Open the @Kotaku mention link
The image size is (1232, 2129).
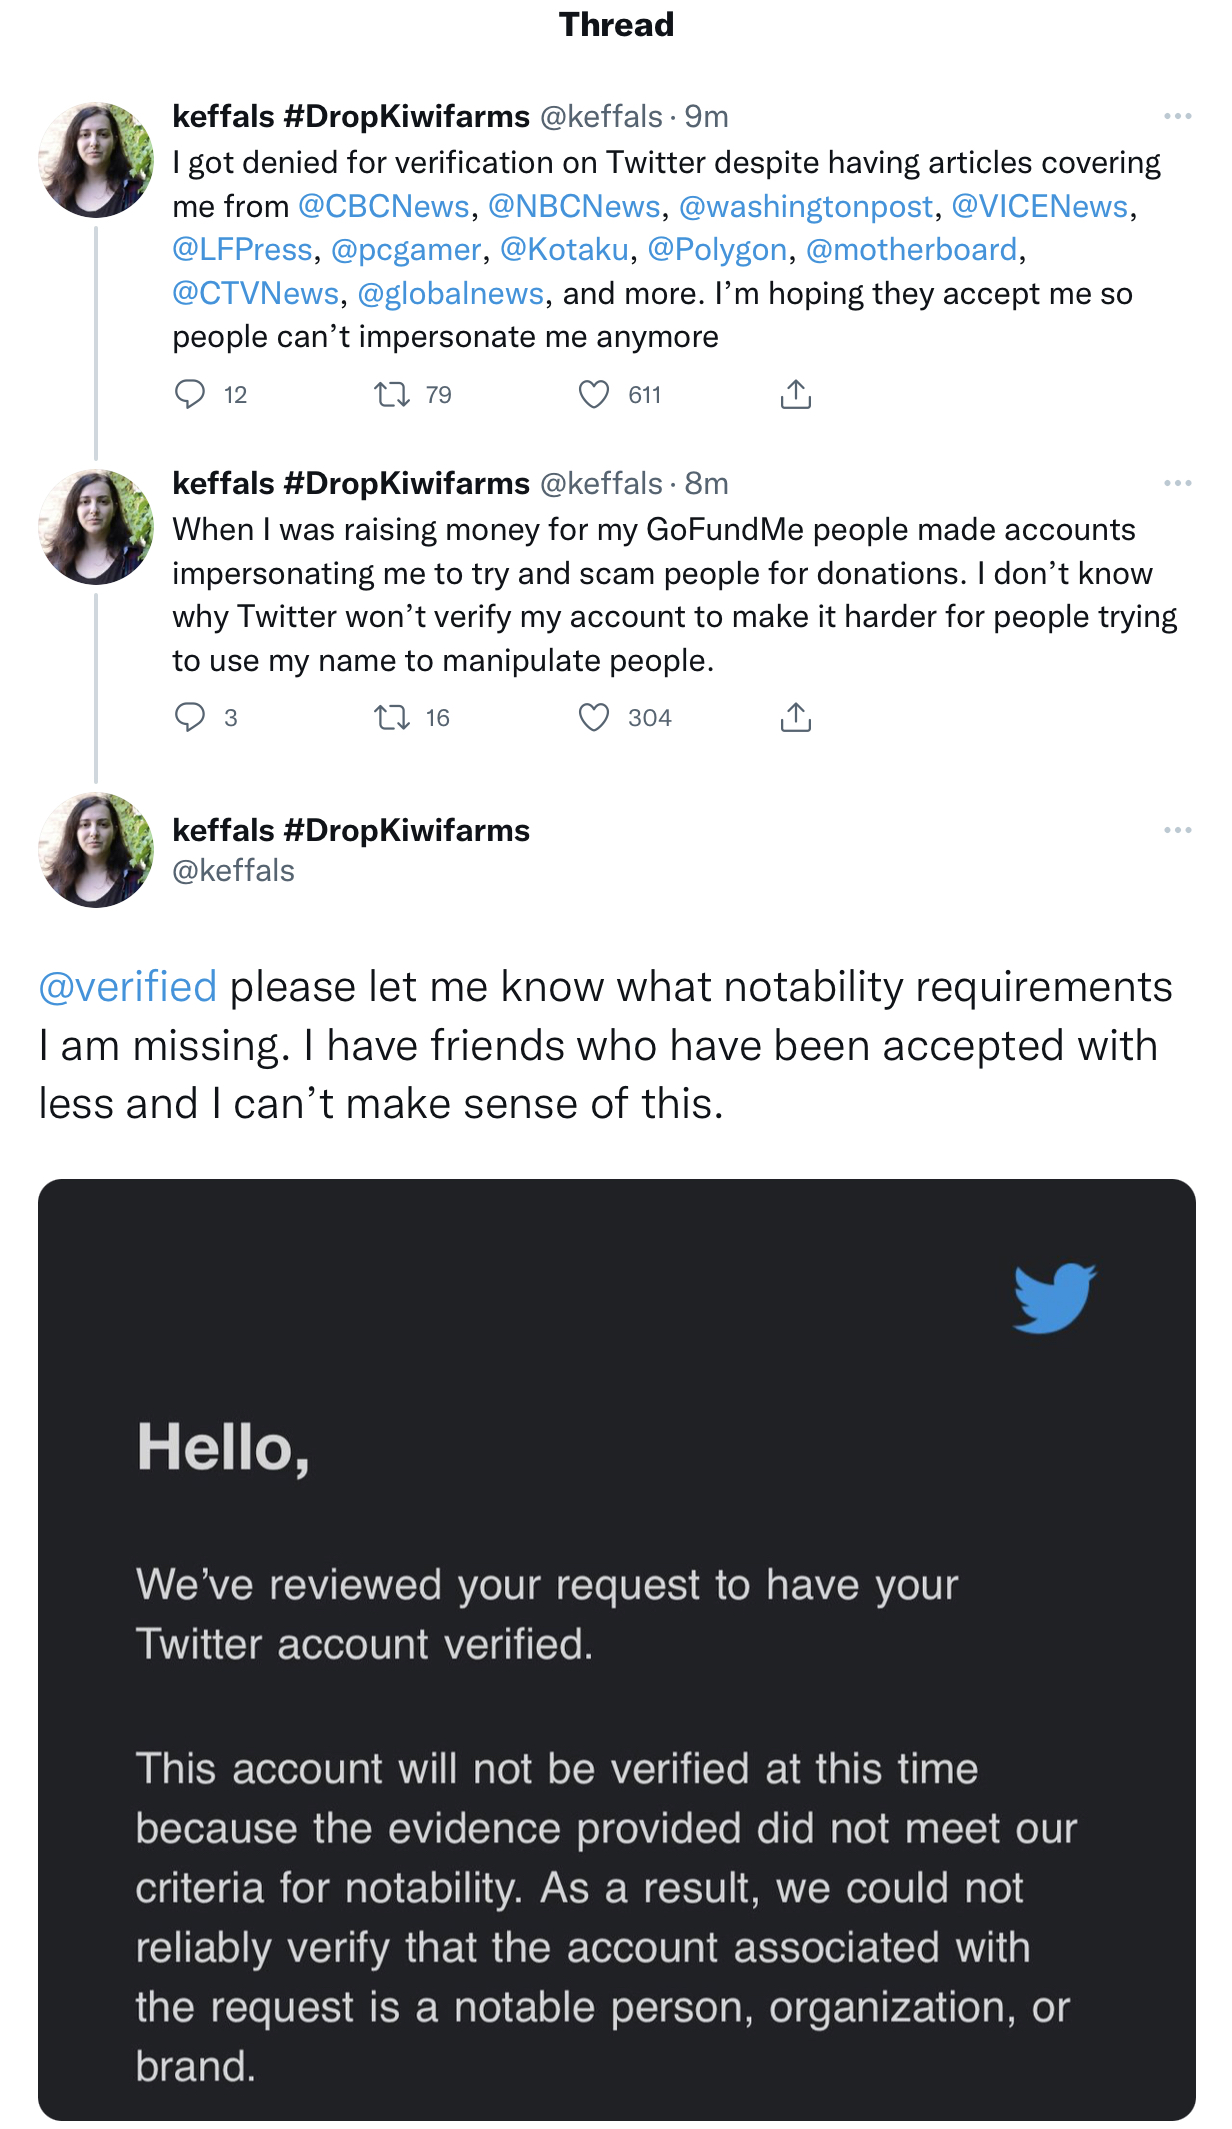pyautogui.click(x=564, y=250)
